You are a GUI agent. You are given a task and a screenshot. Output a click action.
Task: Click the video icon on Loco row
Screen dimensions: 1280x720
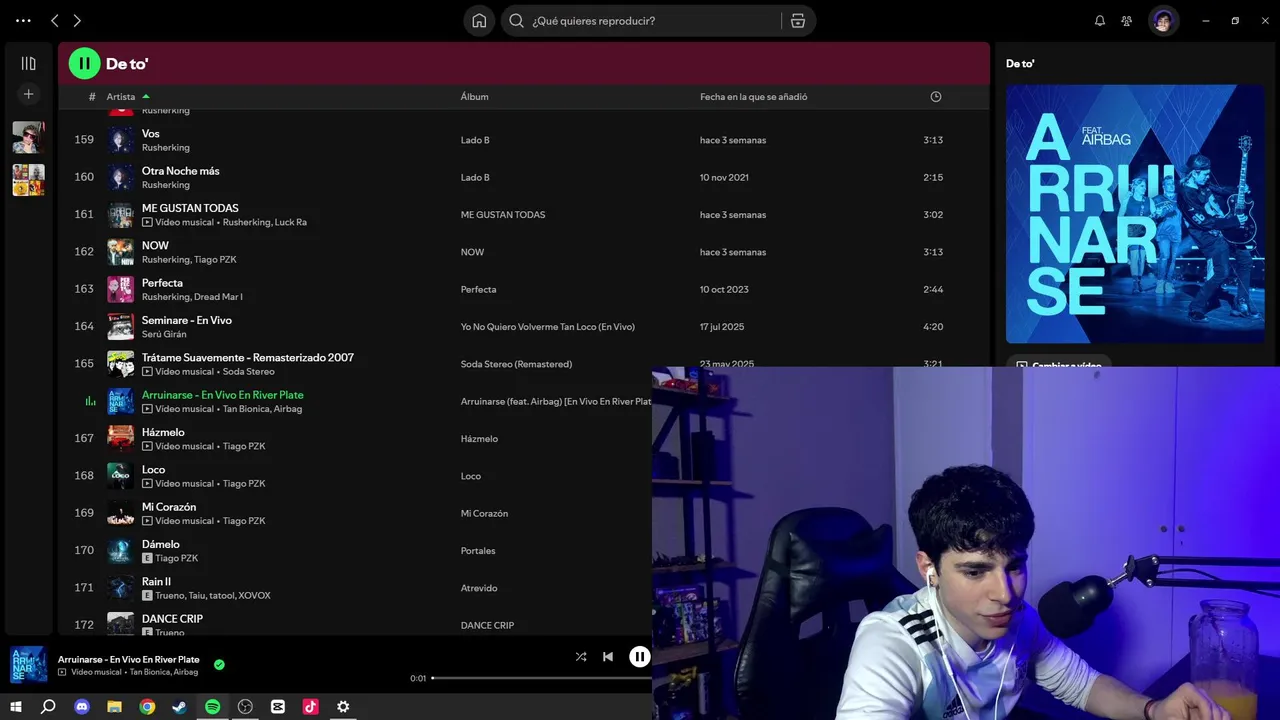147,484
